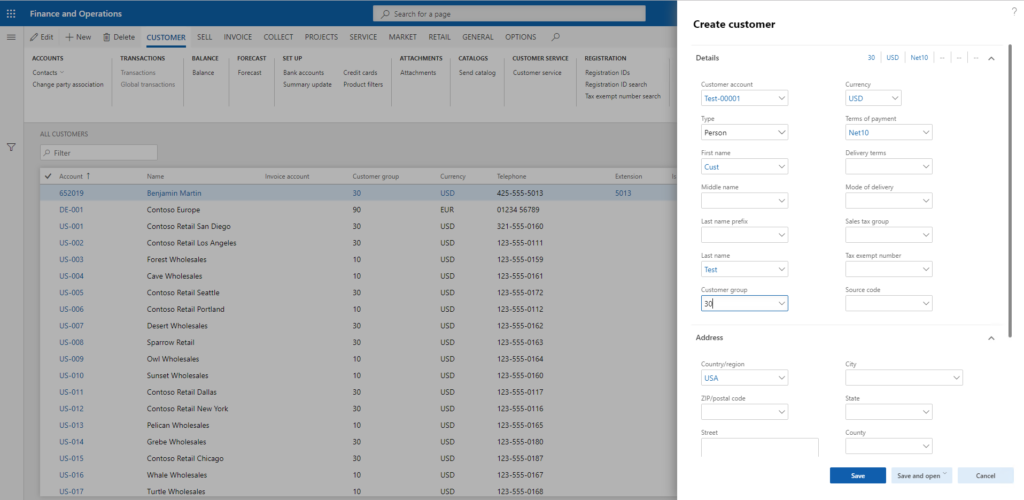Click the Save and open button
The width and height of the screenshot is (1024, 500).
921,476
